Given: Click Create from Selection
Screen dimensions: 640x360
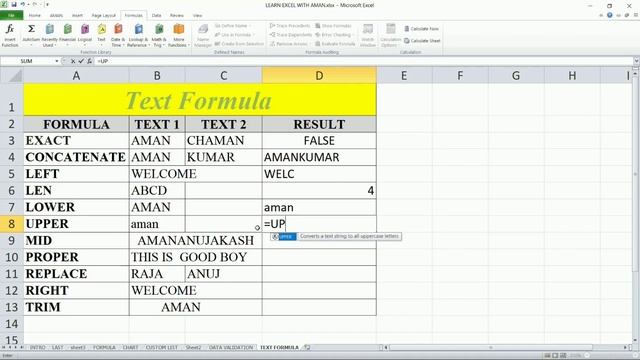Looking at the screenshot, I should (239, 44).
